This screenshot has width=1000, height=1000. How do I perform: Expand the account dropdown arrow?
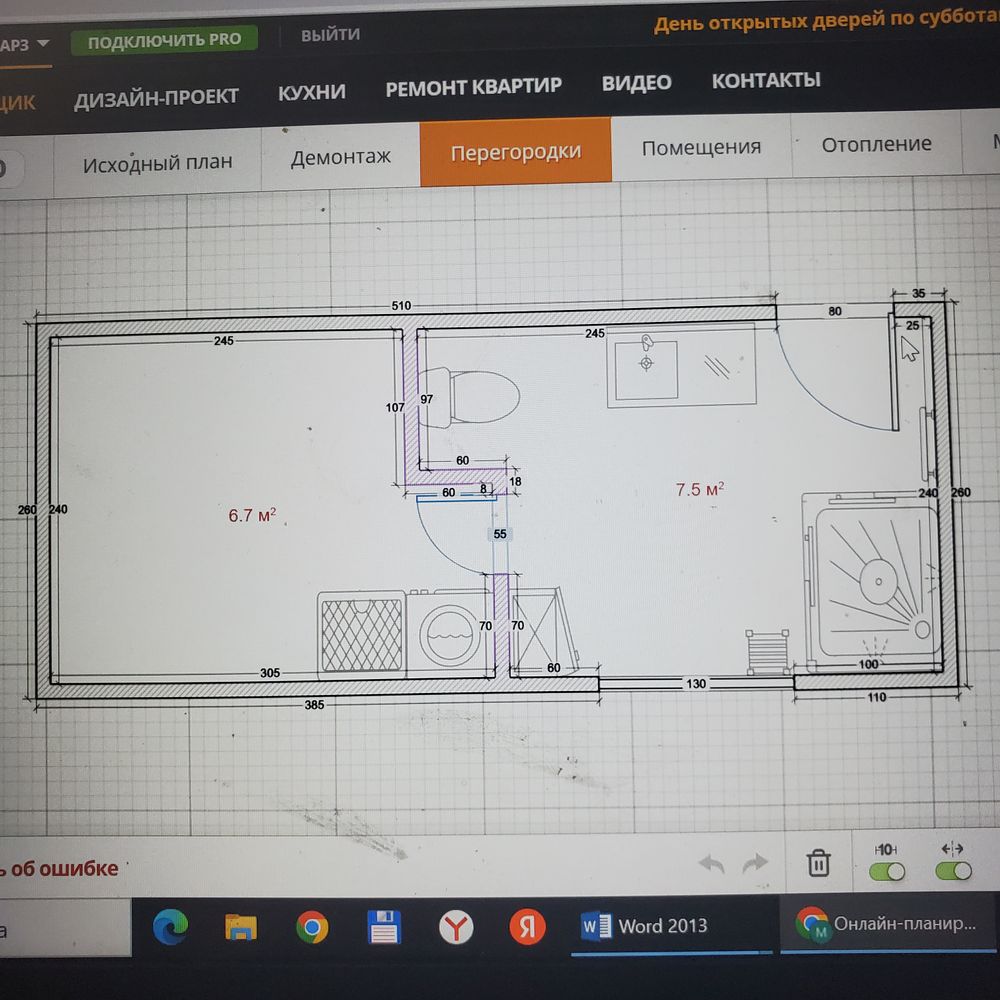pos(44,45)
